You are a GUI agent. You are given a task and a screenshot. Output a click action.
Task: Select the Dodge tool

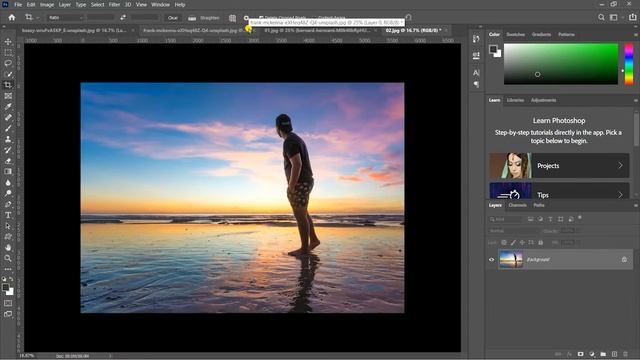[x=8, y=193]
